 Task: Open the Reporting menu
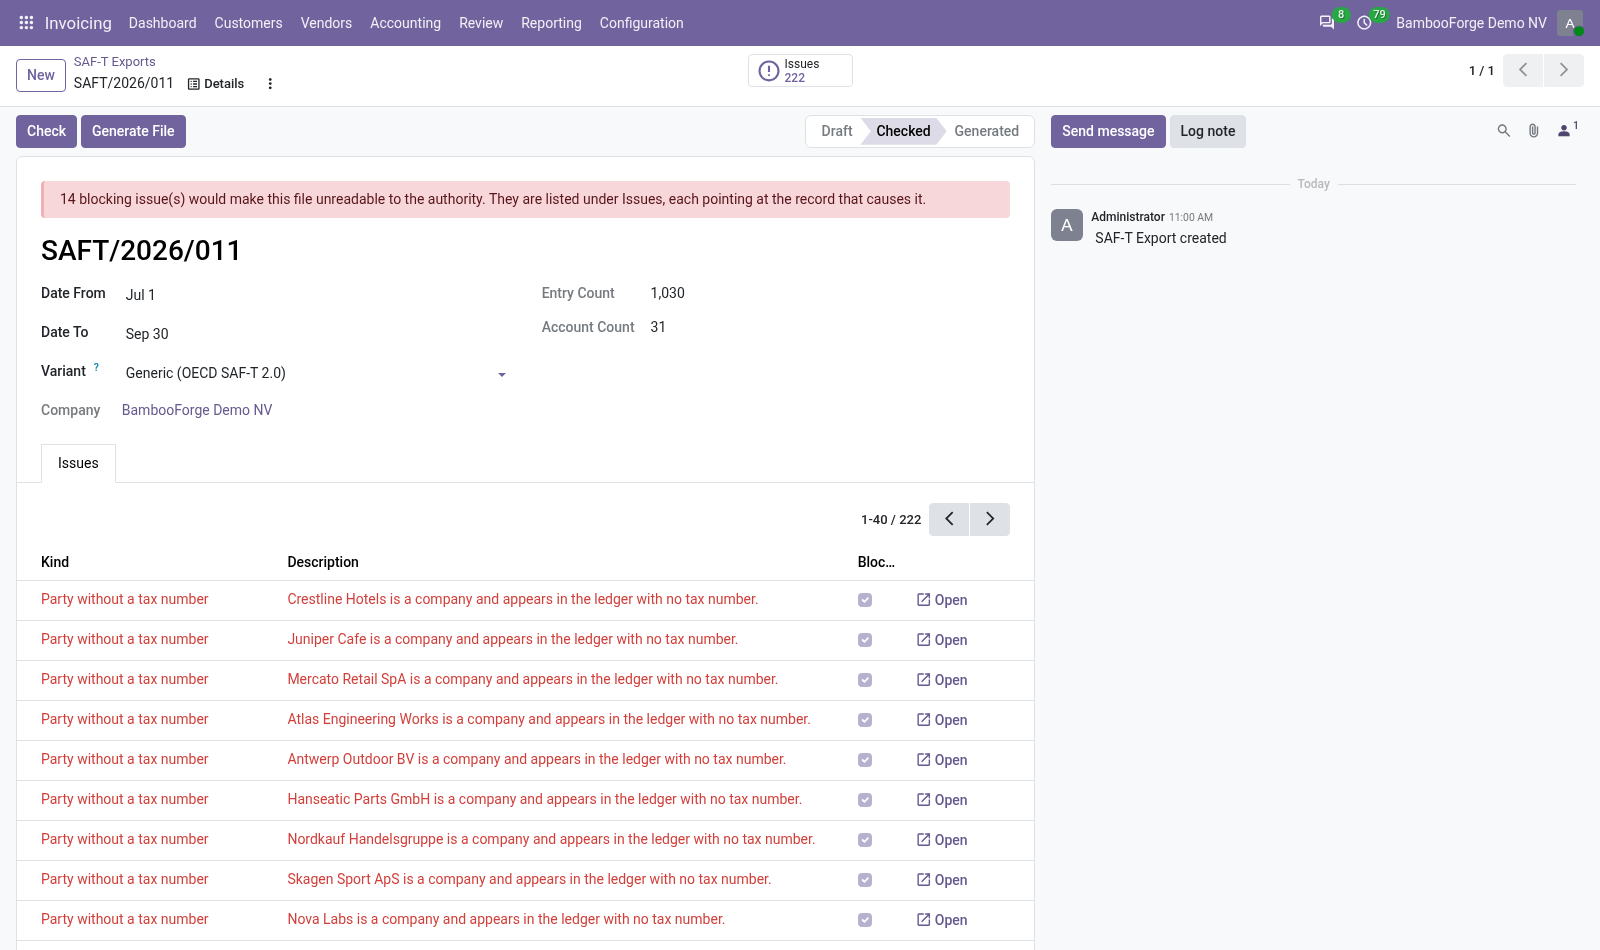point(551,23)
